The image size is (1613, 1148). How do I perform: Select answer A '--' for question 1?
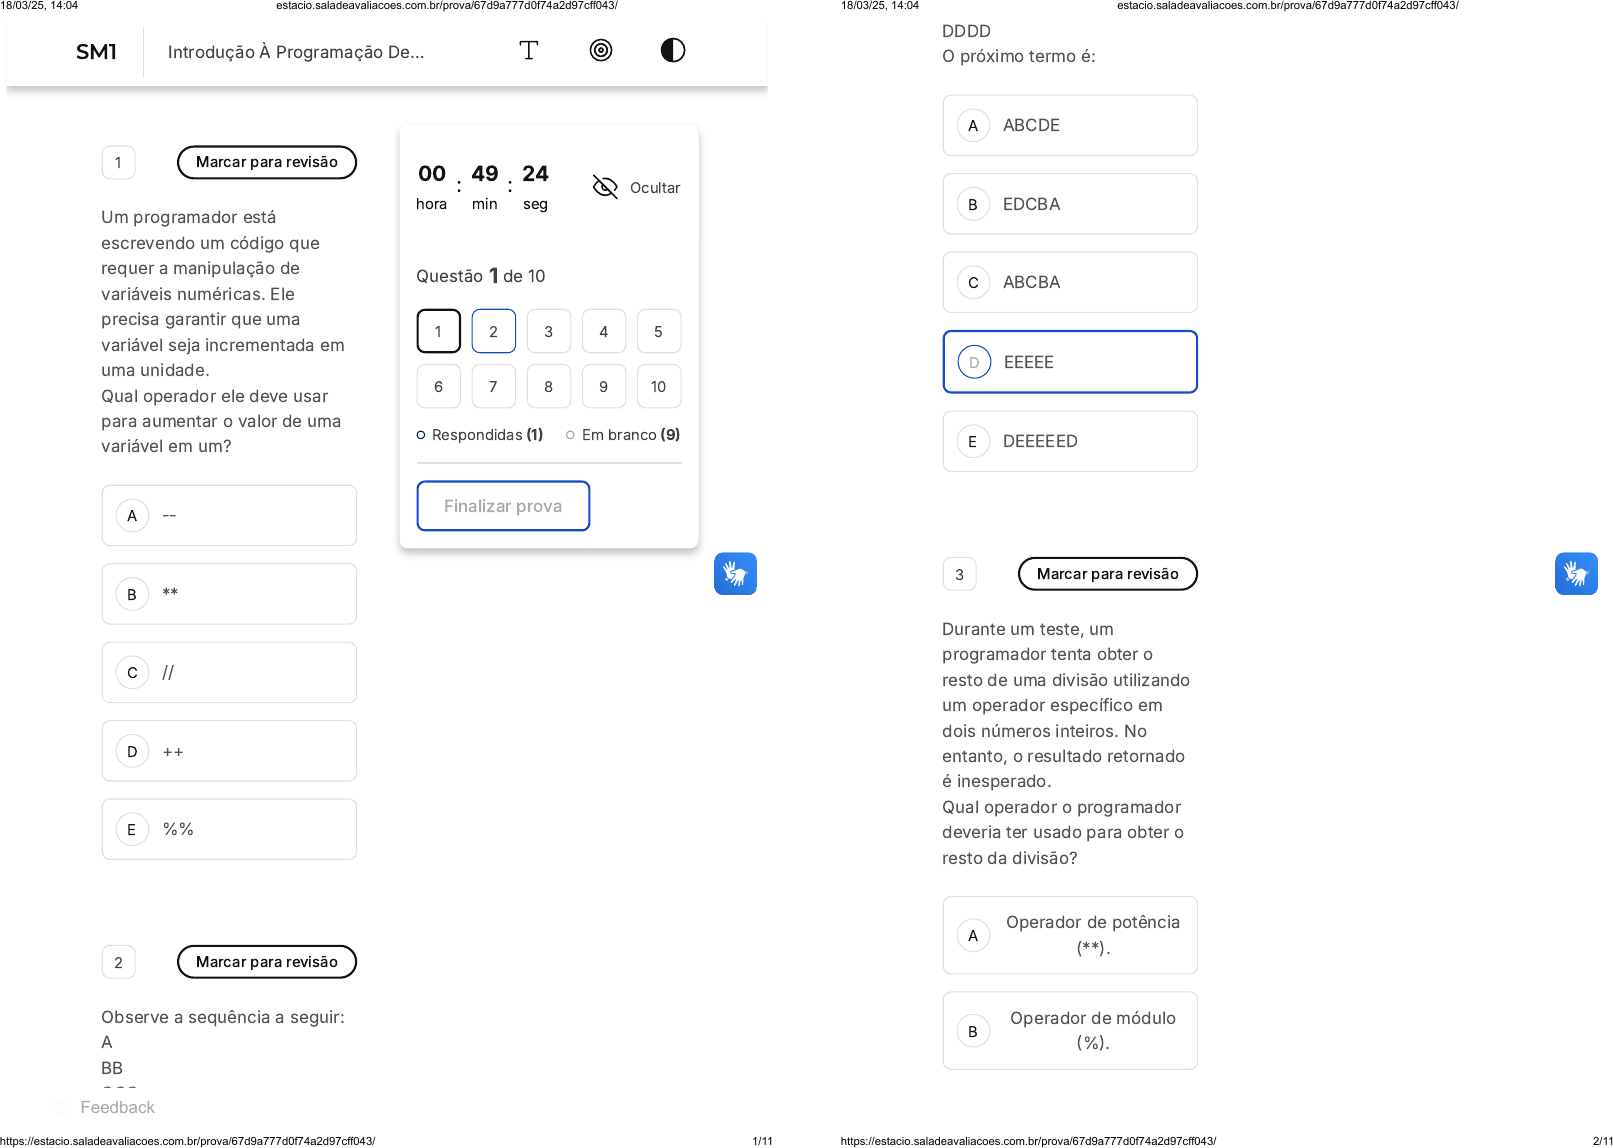pyautogui.click(x=229, y=516)
